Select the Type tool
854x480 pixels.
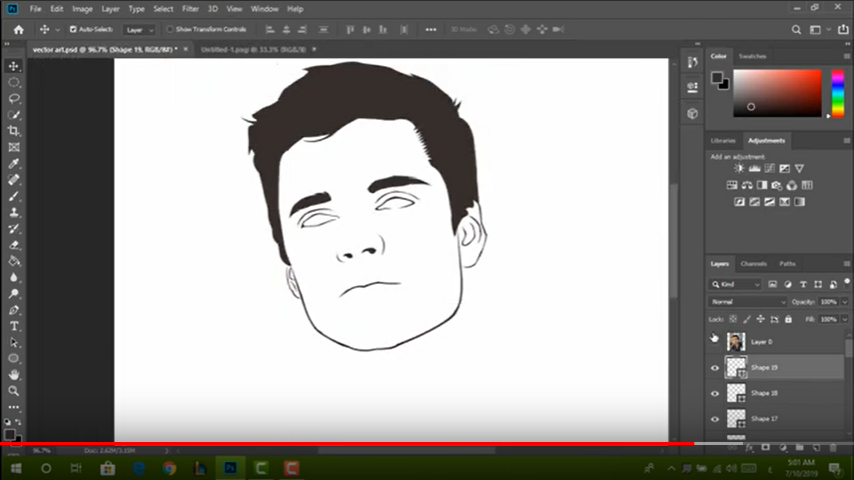(14, 326)
